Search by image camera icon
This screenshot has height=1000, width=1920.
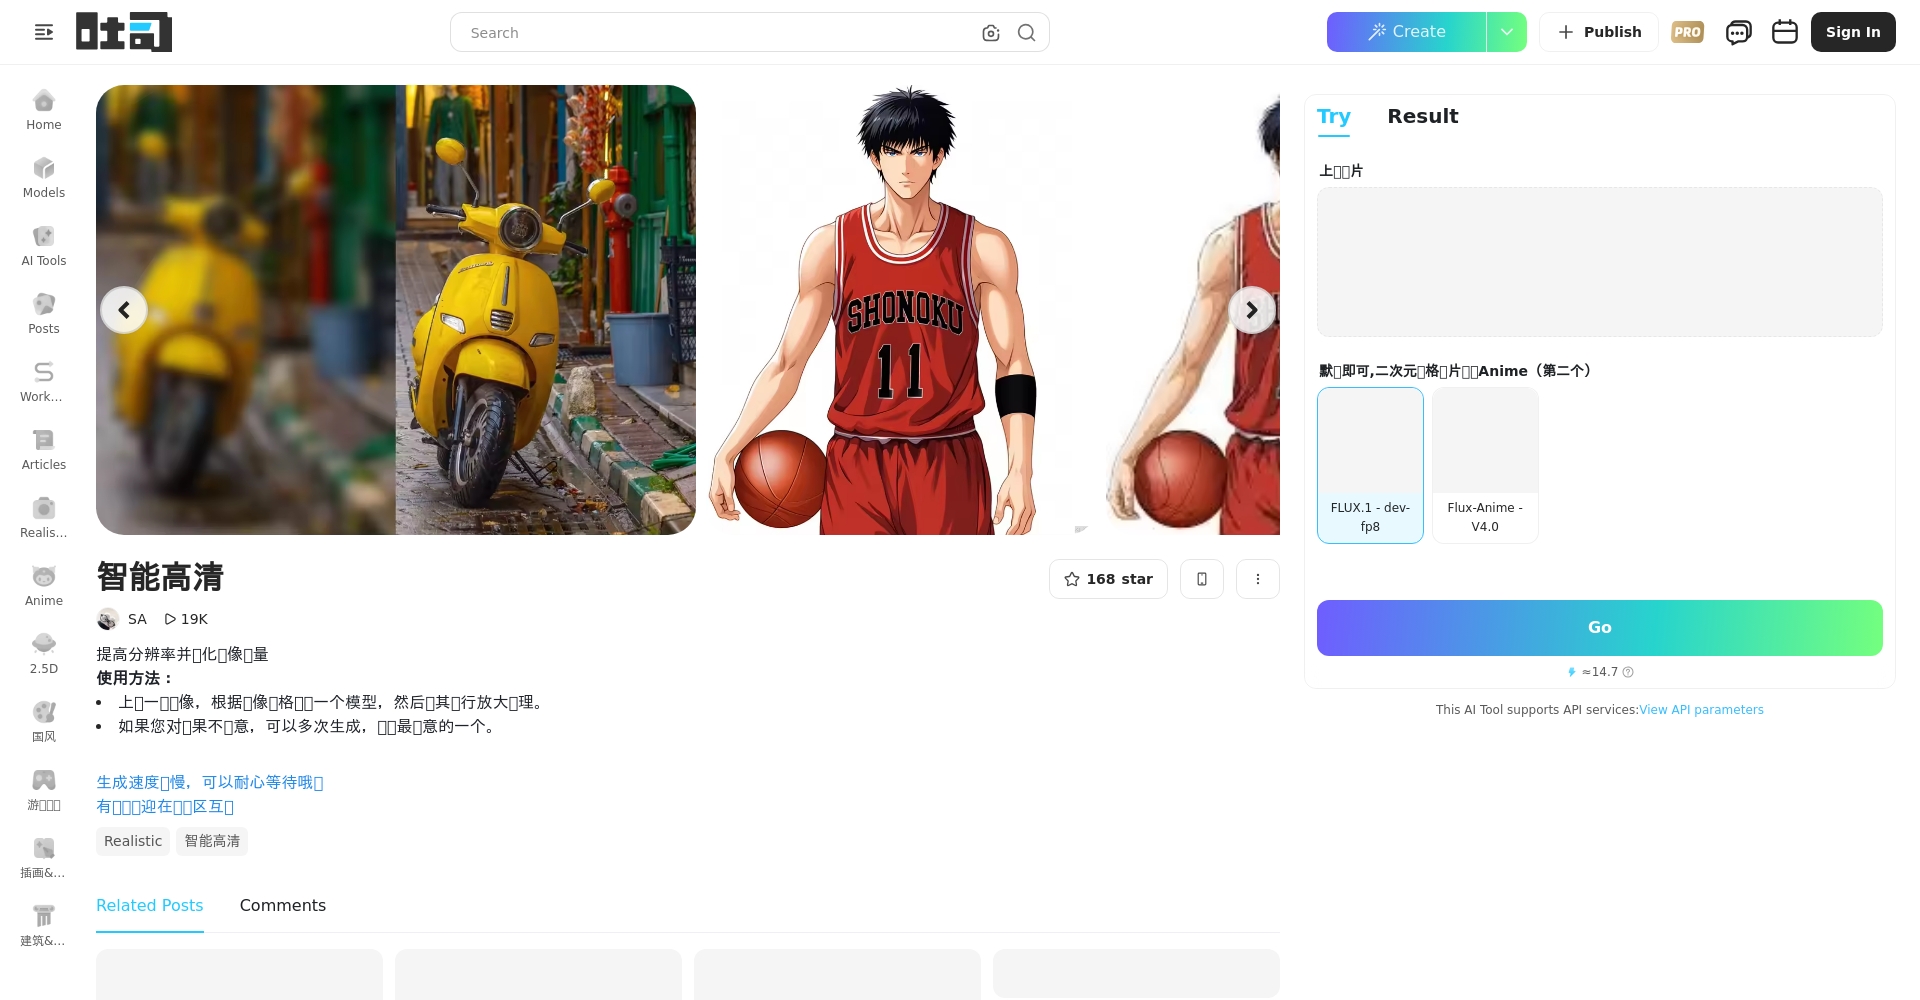(x=991, y=33)
